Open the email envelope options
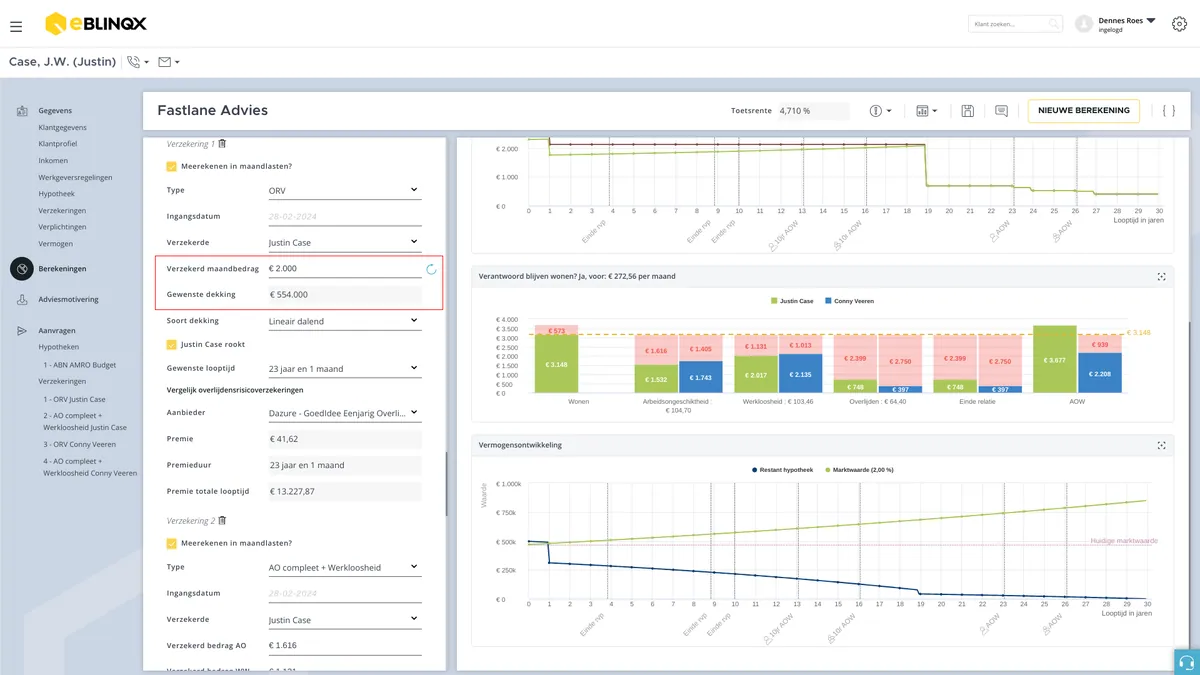Viewport: 1200px width, 675px height. click(169, 62)
